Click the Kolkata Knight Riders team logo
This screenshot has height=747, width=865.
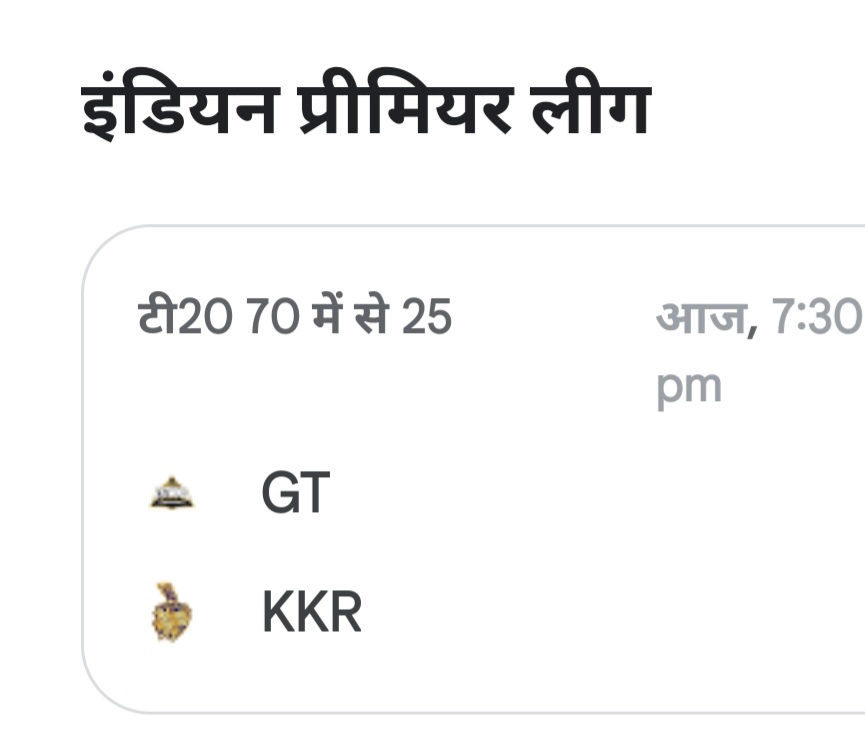[x=172, y=612]
